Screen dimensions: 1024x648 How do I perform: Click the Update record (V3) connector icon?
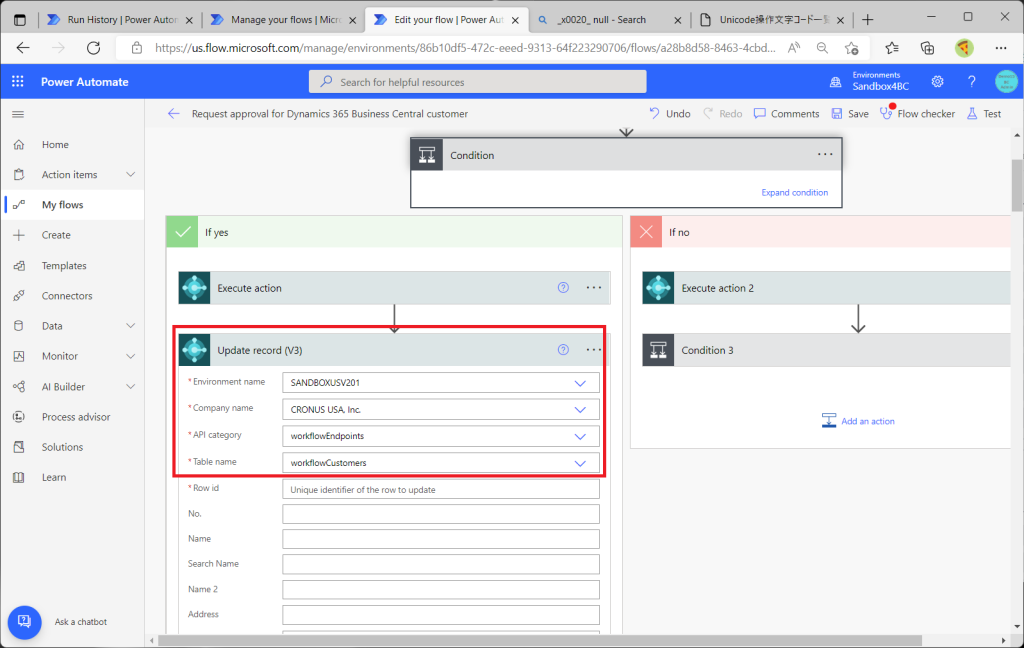coord(195,350)
